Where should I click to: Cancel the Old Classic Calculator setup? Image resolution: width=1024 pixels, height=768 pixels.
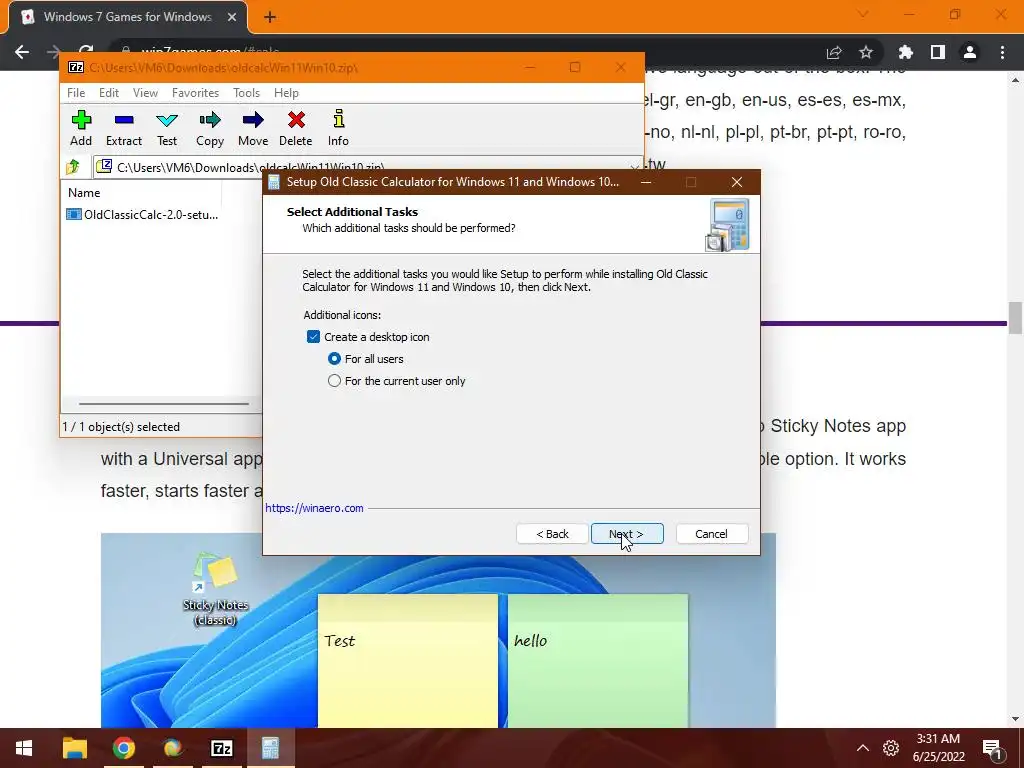click(x=712, y=534)
